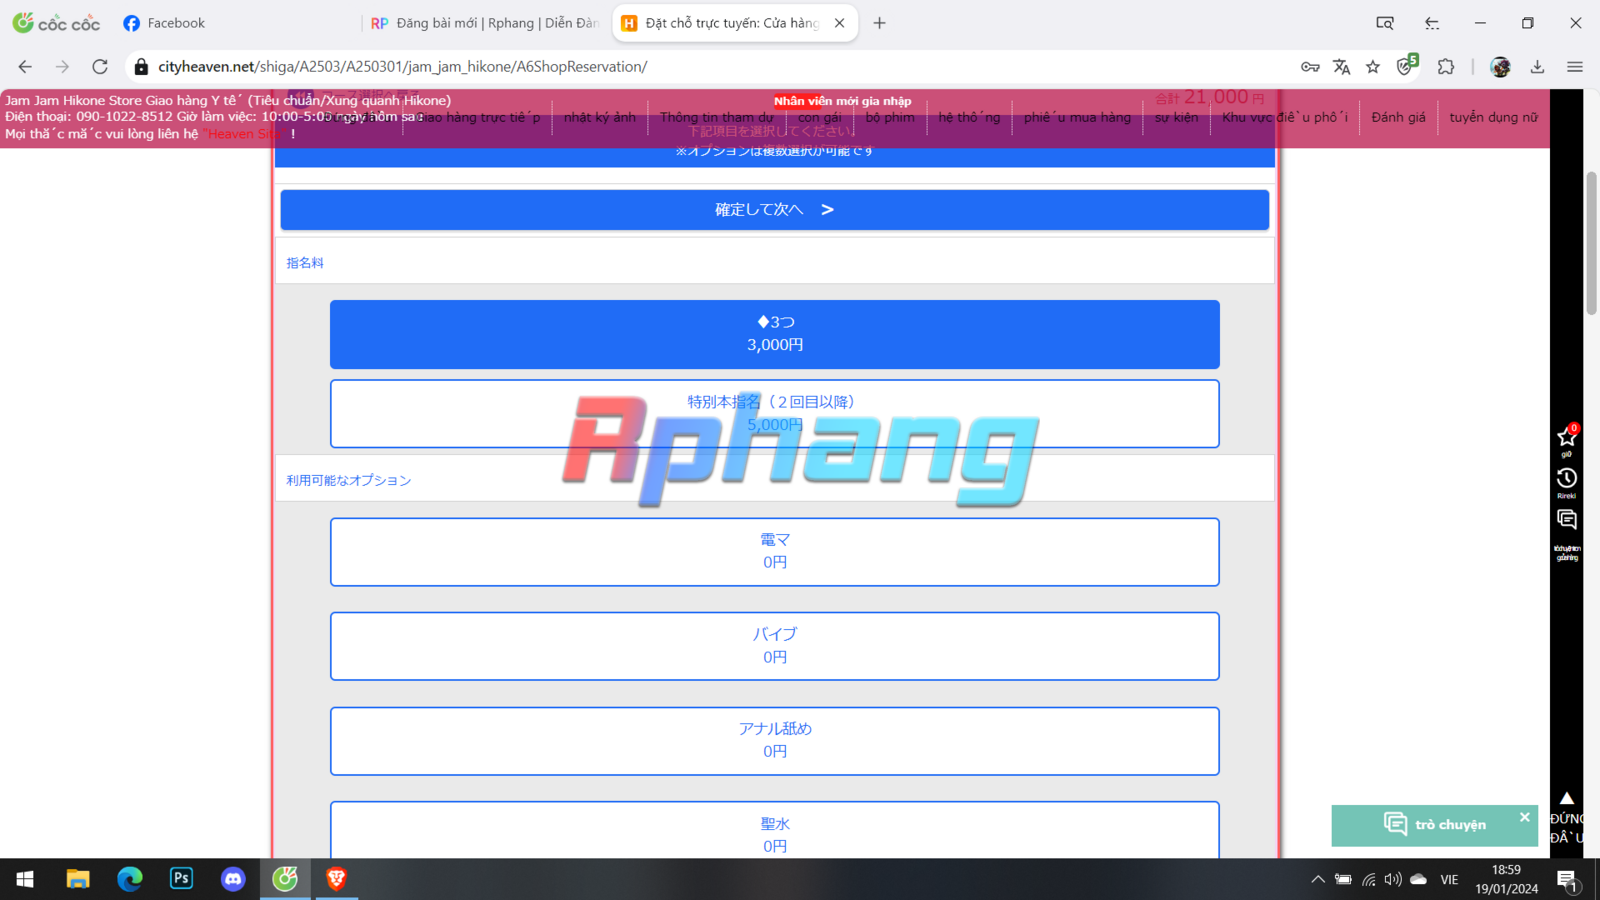Close the trò chuyện chat widget
1600x900 pixels.
[x=1525, y=817]
